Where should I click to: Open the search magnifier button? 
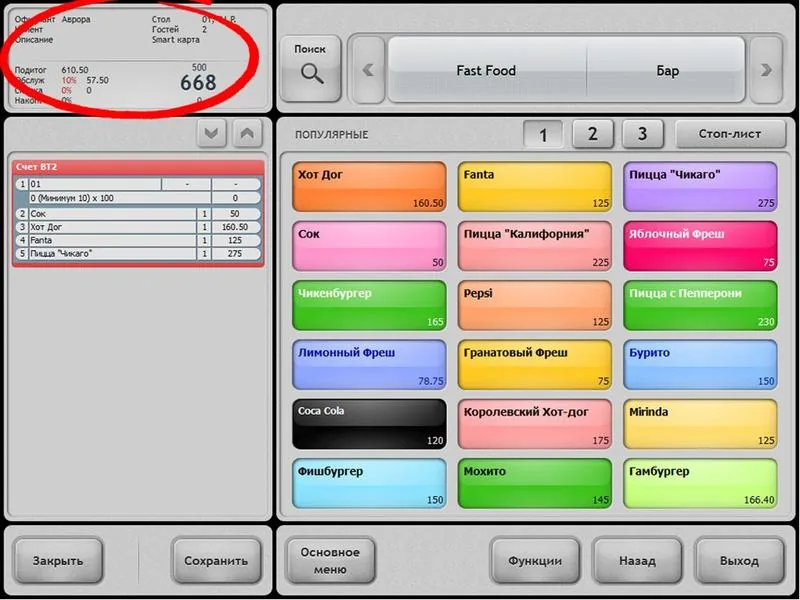(x=312, y=66)
